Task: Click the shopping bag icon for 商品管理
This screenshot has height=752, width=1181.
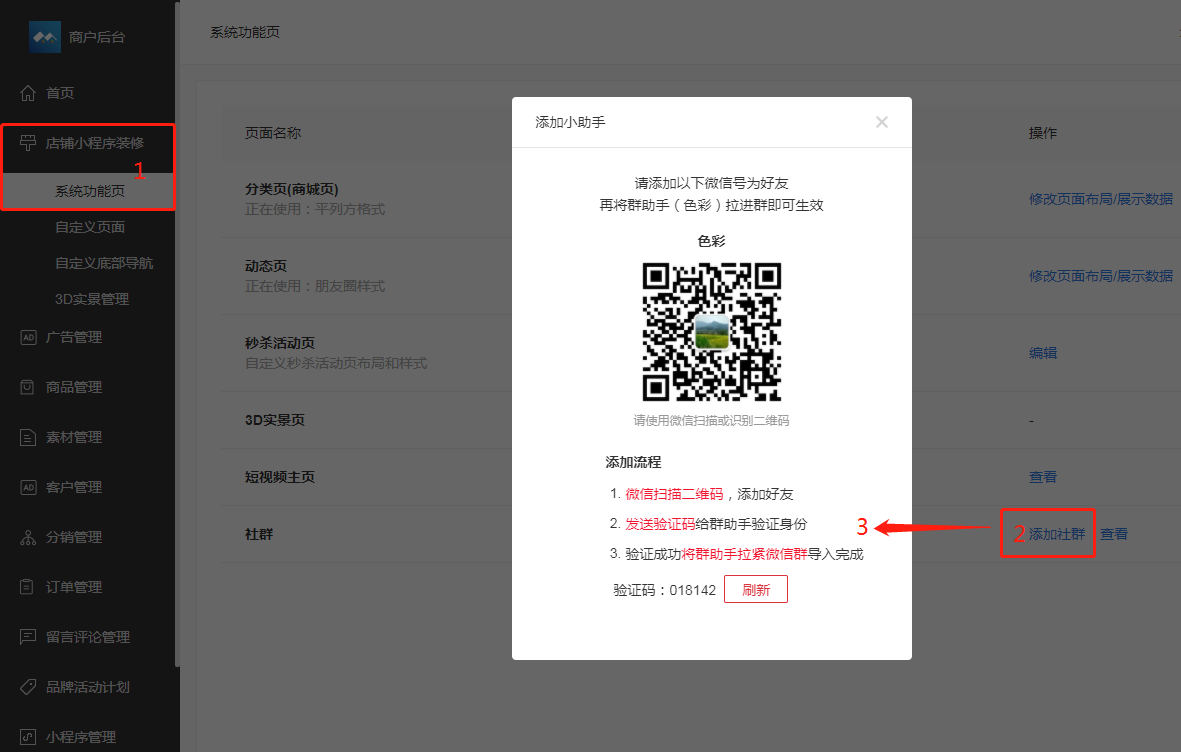Action: pos(28,387)
